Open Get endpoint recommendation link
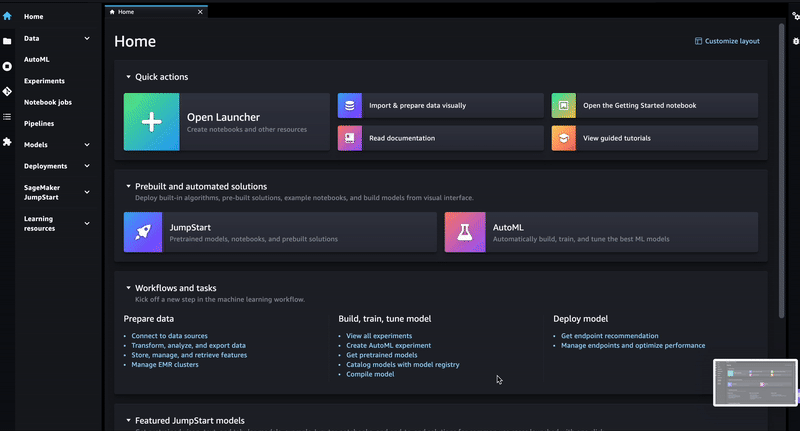 pyautogui.click(x=610, y=336)
